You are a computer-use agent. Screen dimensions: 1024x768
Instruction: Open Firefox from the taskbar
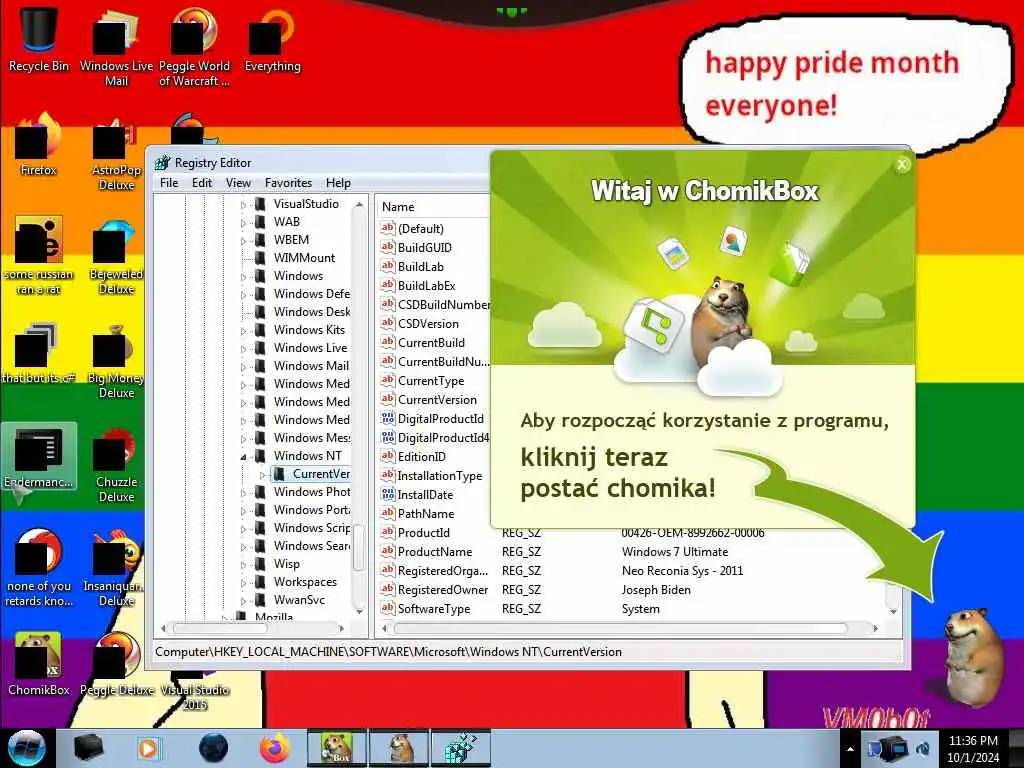[274, 748]
